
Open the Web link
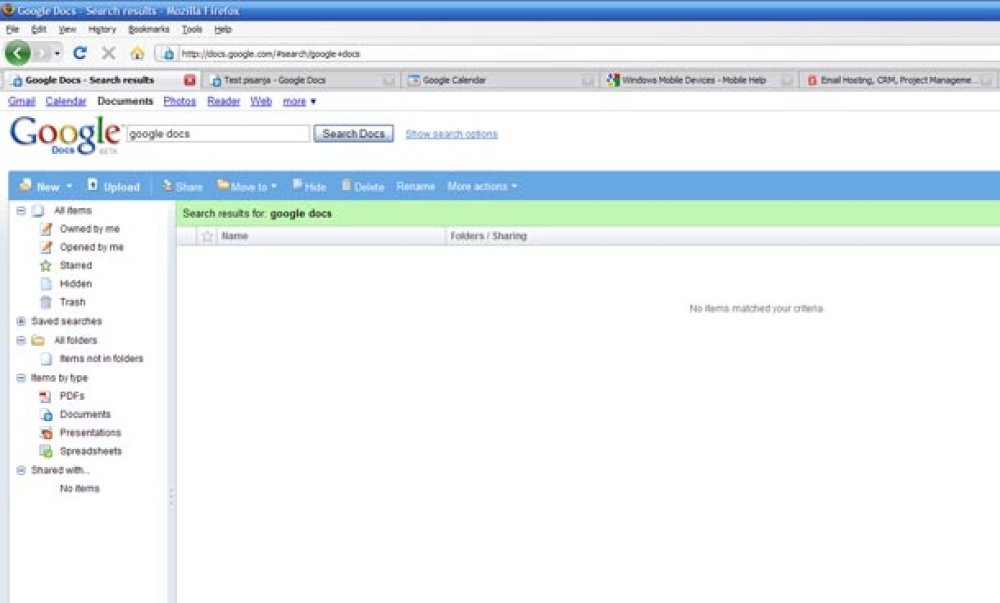261,101
